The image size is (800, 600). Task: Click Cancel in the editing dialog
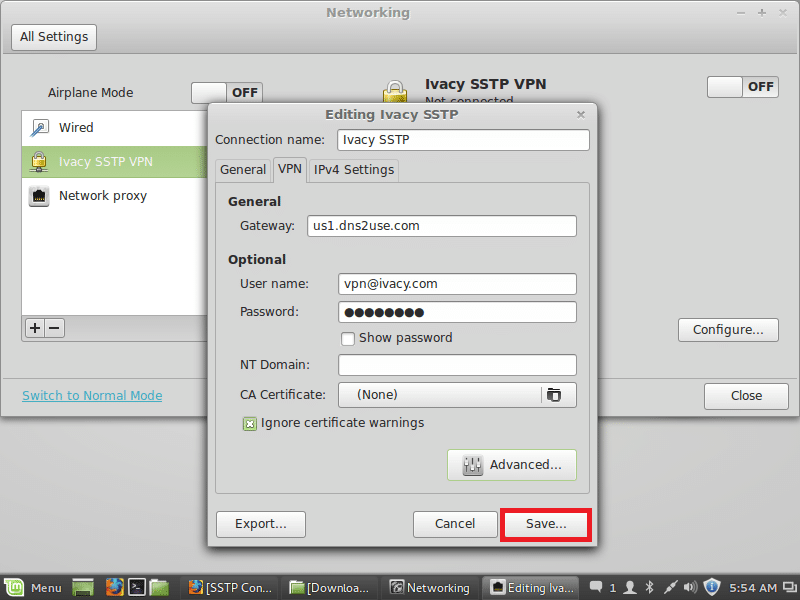click(455, 524)
